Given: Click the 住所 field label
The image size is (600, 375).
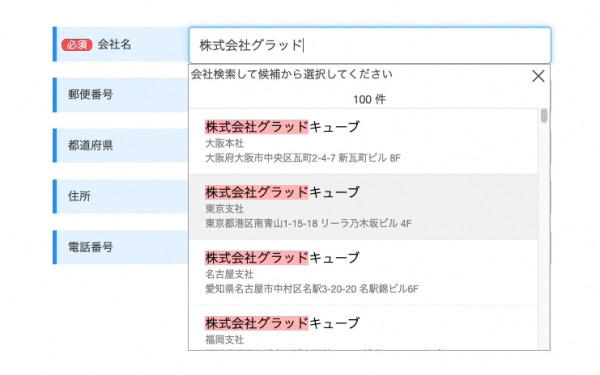Looking at the screenshot, I should click(x=79, y=196).
